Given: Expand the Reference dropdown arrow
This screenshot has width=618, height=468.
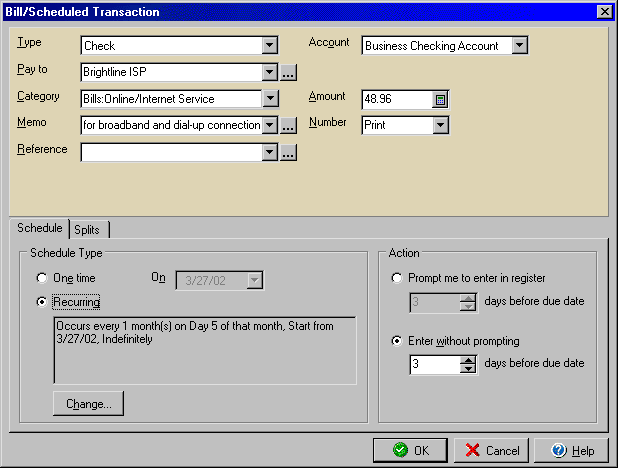Looking at the screenshot, I should (270, 152).
